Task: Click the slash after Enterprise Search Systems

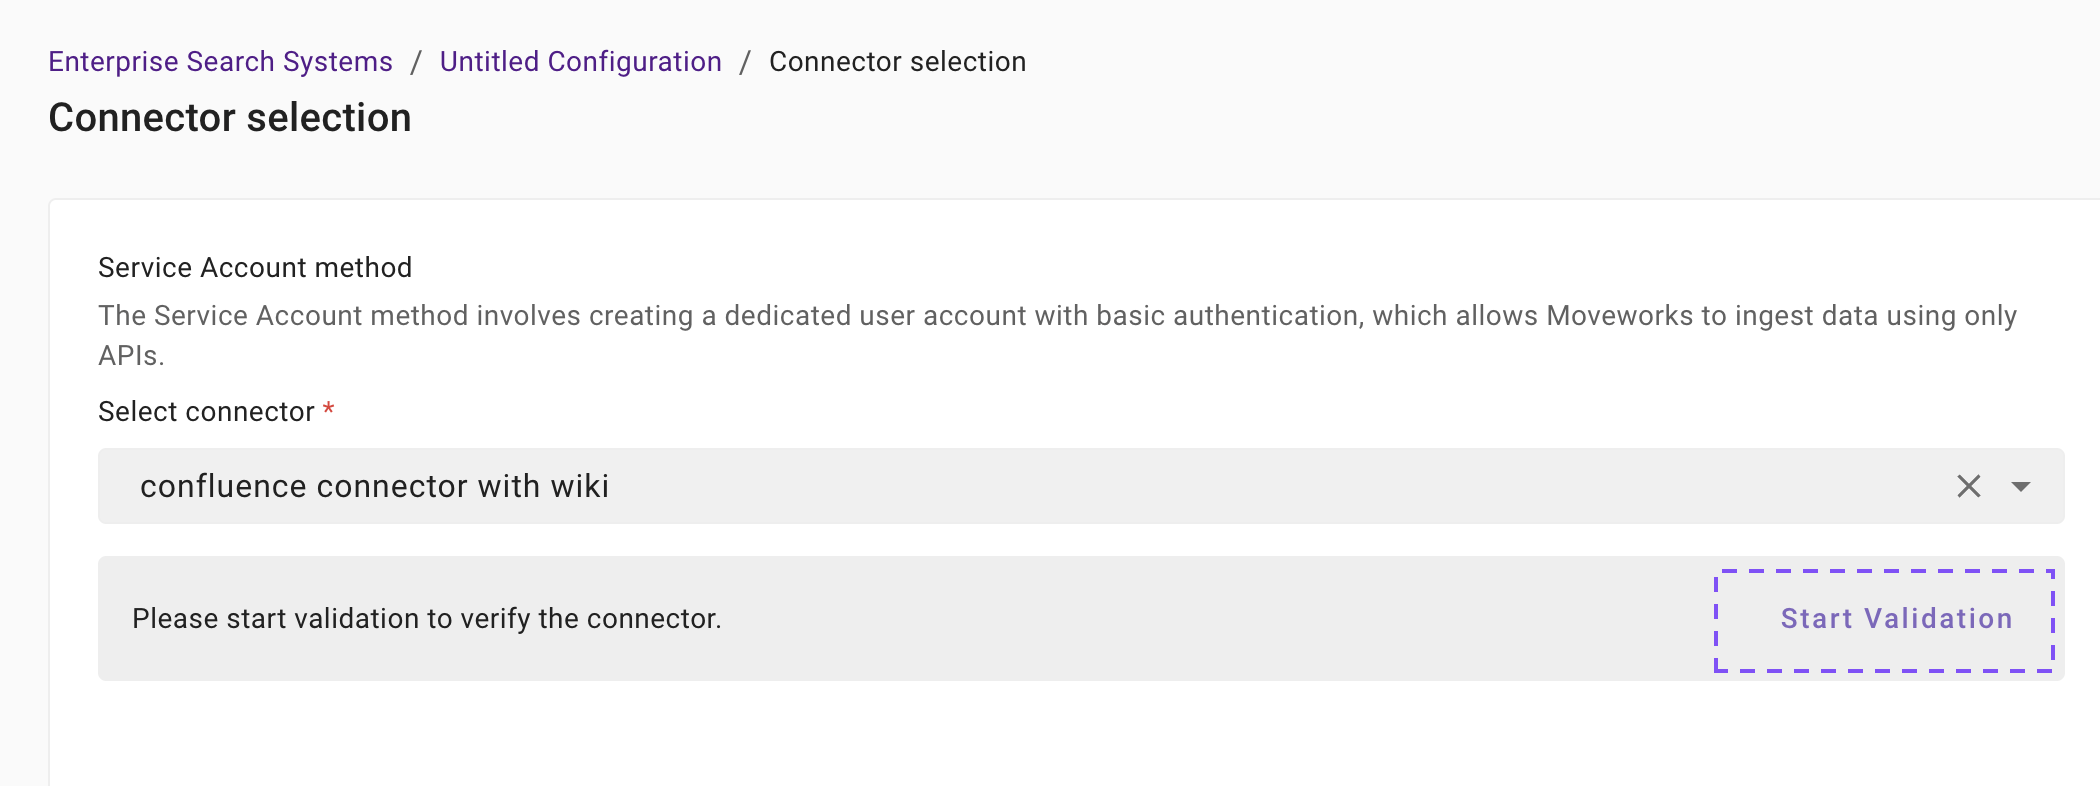Action: (416, 62)
